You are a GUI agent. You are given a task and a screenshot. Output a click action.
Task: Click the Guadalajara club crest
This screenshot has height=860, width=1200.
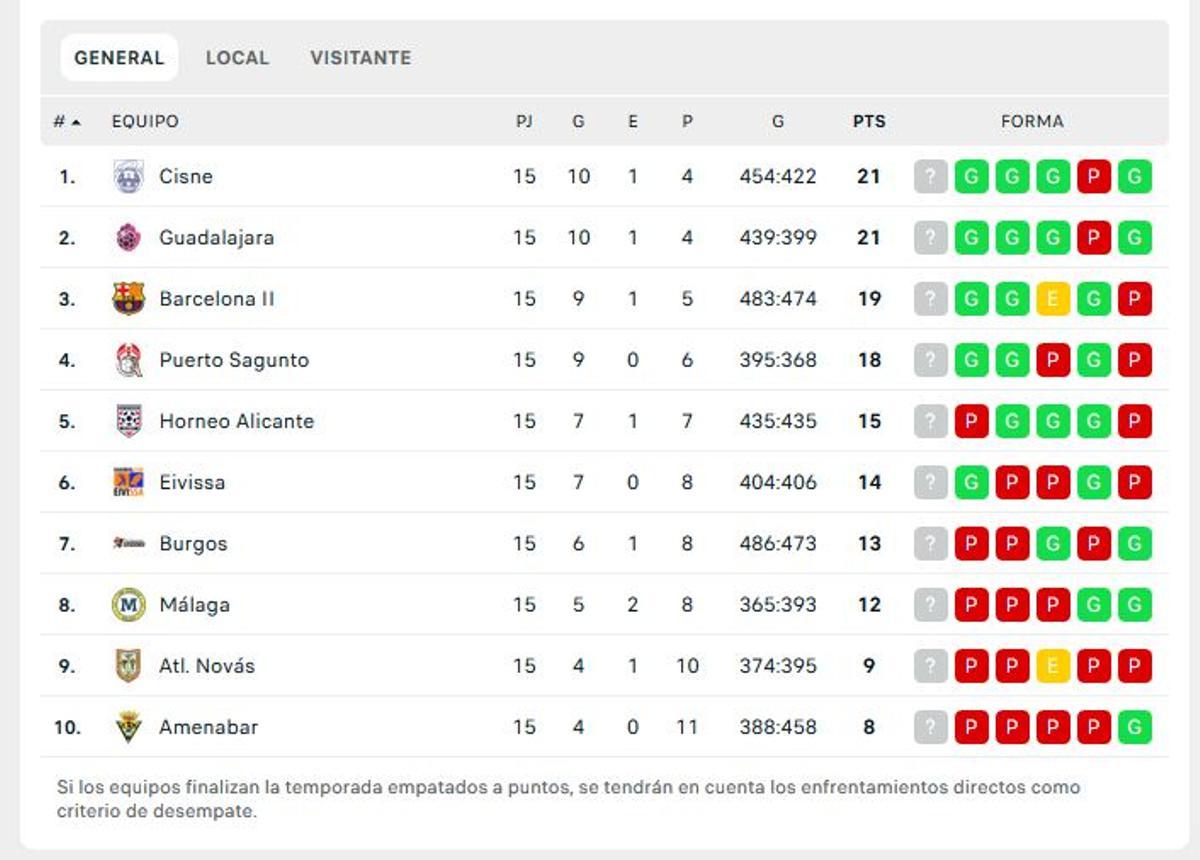point(129,237)
